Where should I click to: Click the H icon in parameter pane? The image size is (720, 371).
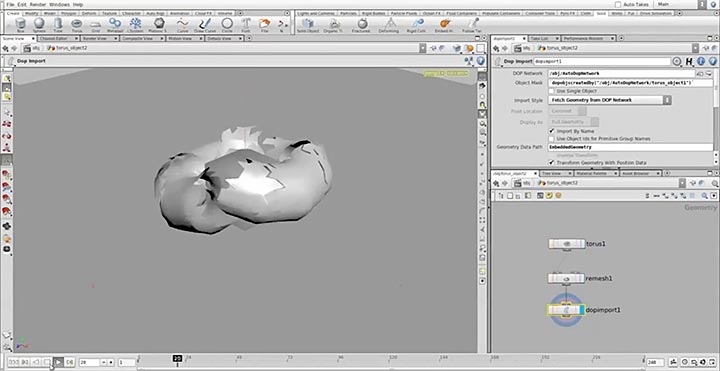689,61
